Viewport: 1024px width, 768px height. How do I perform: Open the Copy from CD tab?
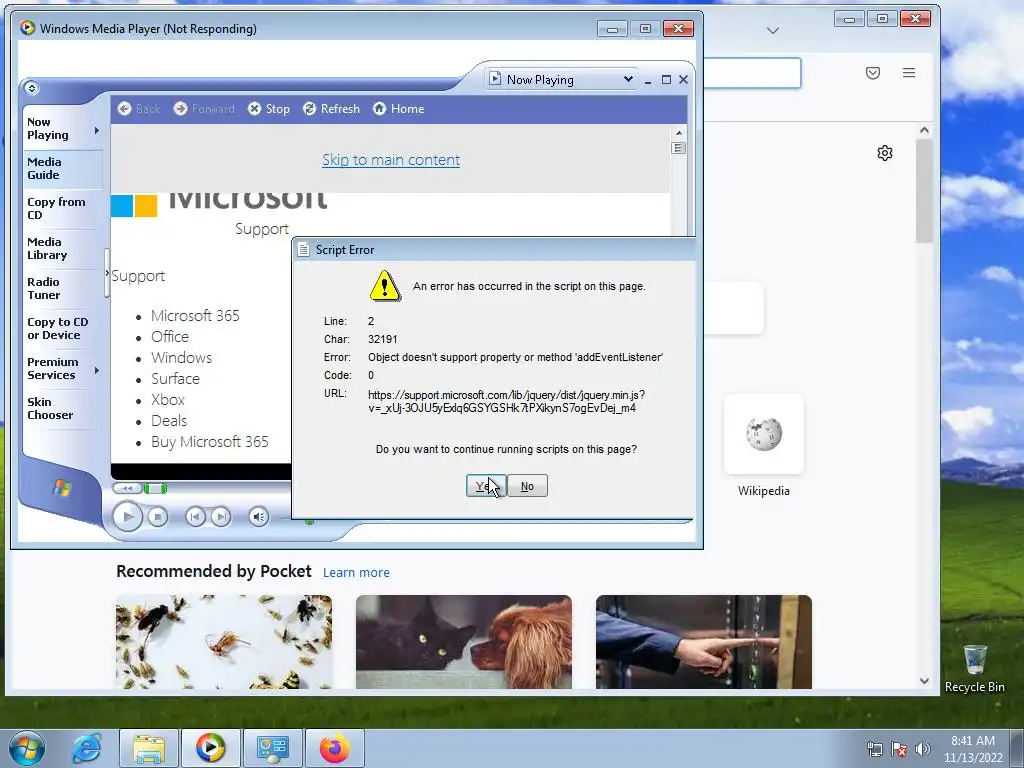coord(62,208)
